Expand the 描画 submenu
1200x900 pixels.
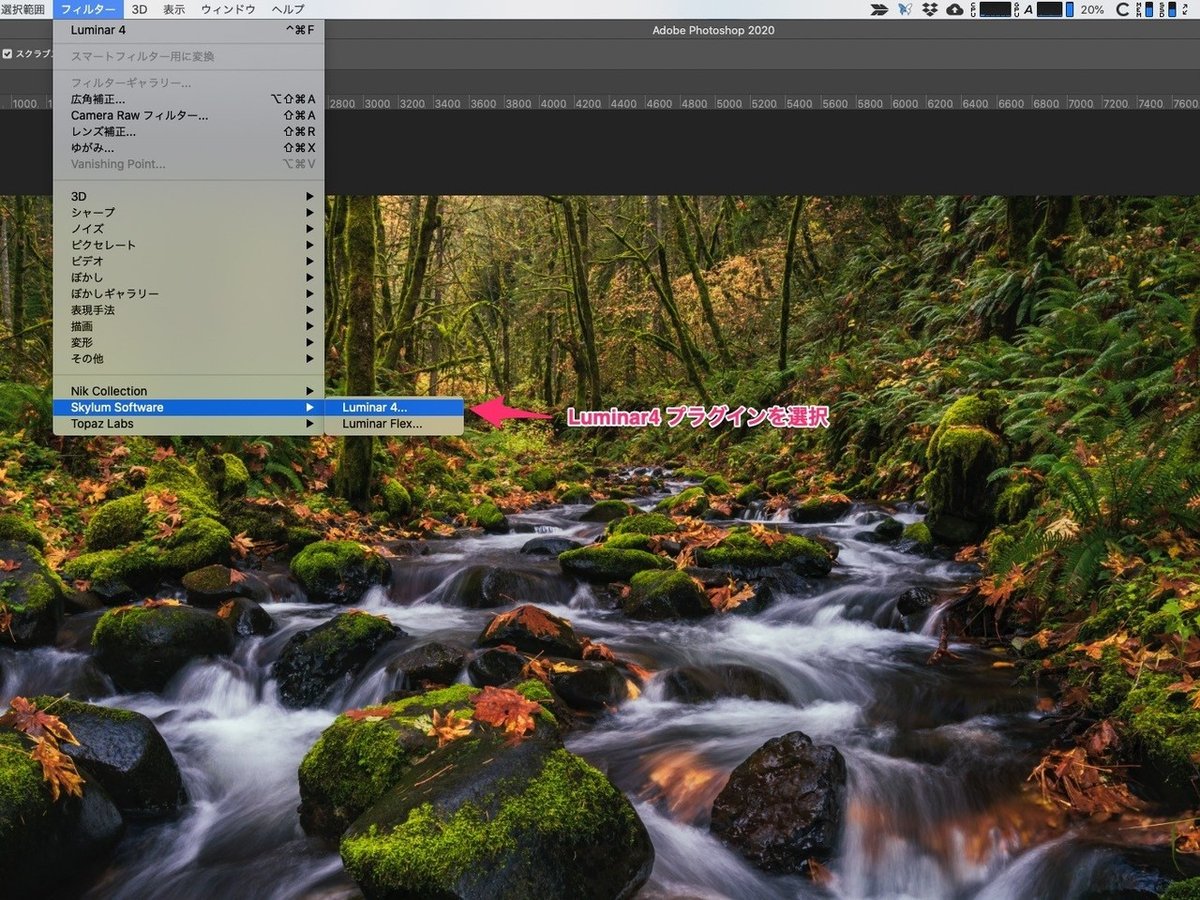tap(189, 326)
